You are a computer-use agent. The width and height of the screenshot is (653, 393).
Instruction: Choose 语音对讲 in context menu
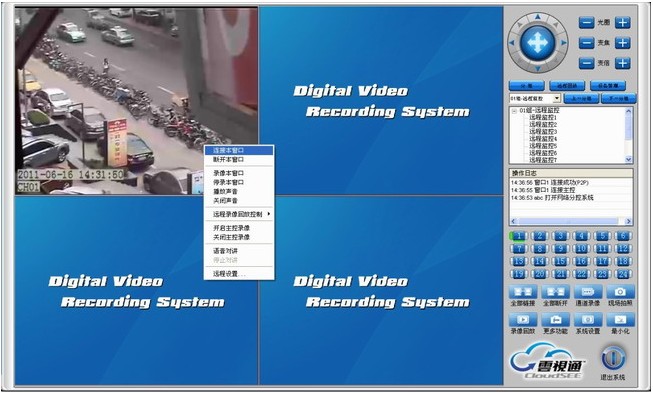pos(239,251)
